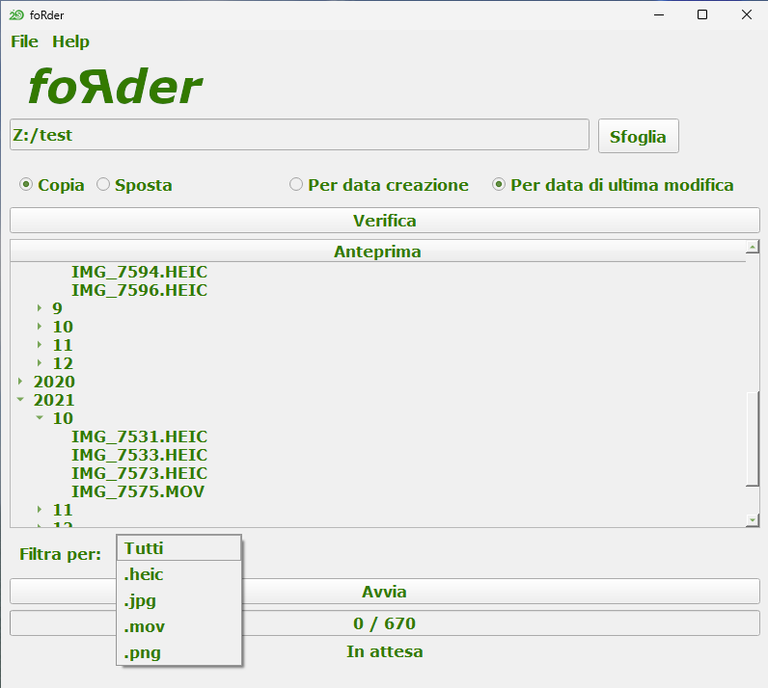Expand the 2020 year node
The image size is (768, 688).
point(20,381)
